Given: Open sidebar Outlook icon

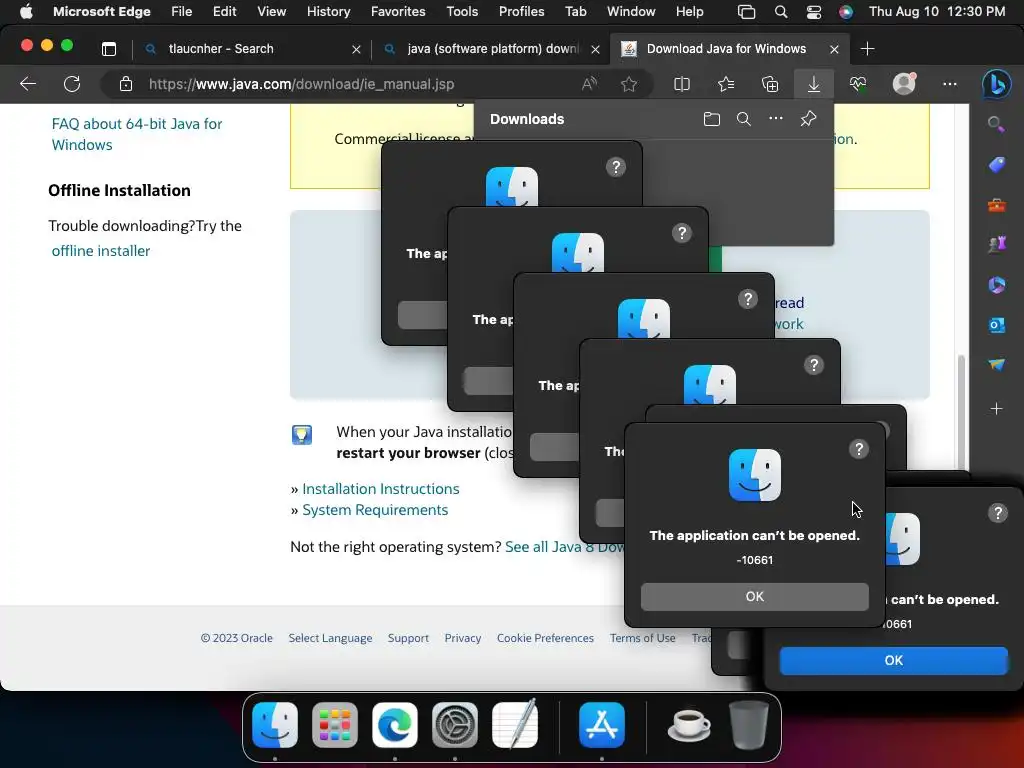Looking at the screenshot, I should pos(997,325).
